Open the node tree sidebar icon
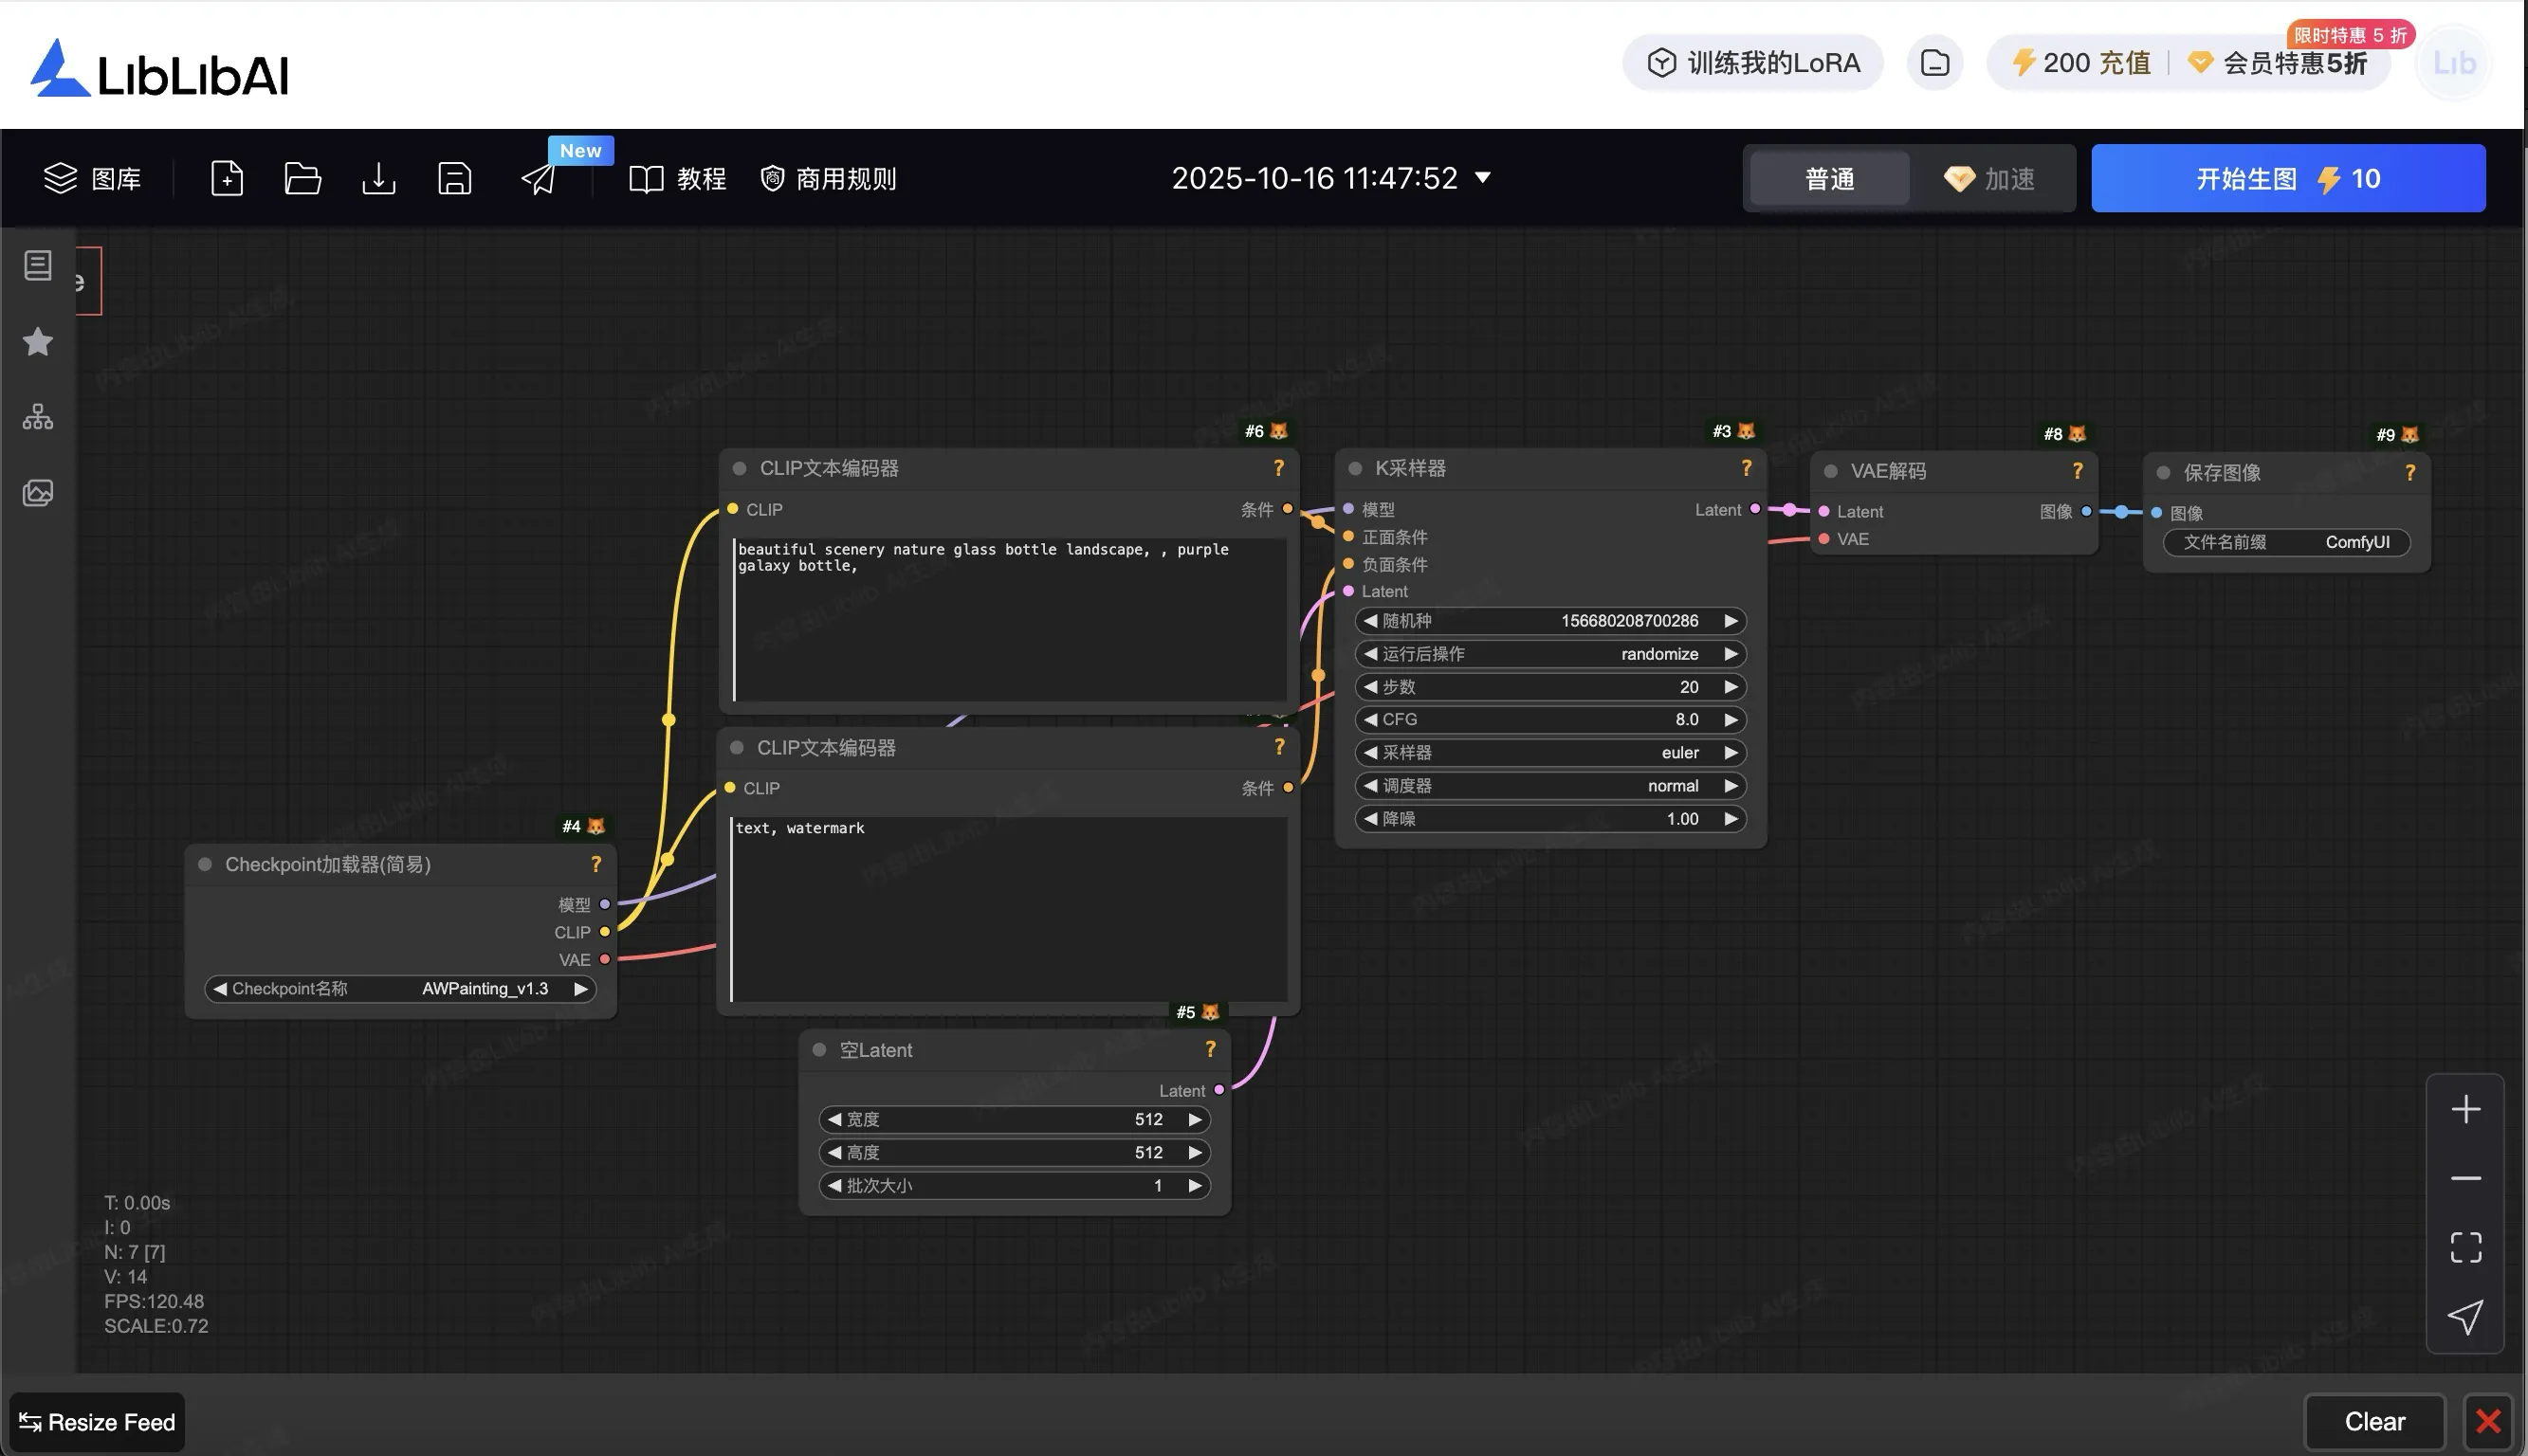The height and width of the screenshot is (1456, 2528). [38, 417]
